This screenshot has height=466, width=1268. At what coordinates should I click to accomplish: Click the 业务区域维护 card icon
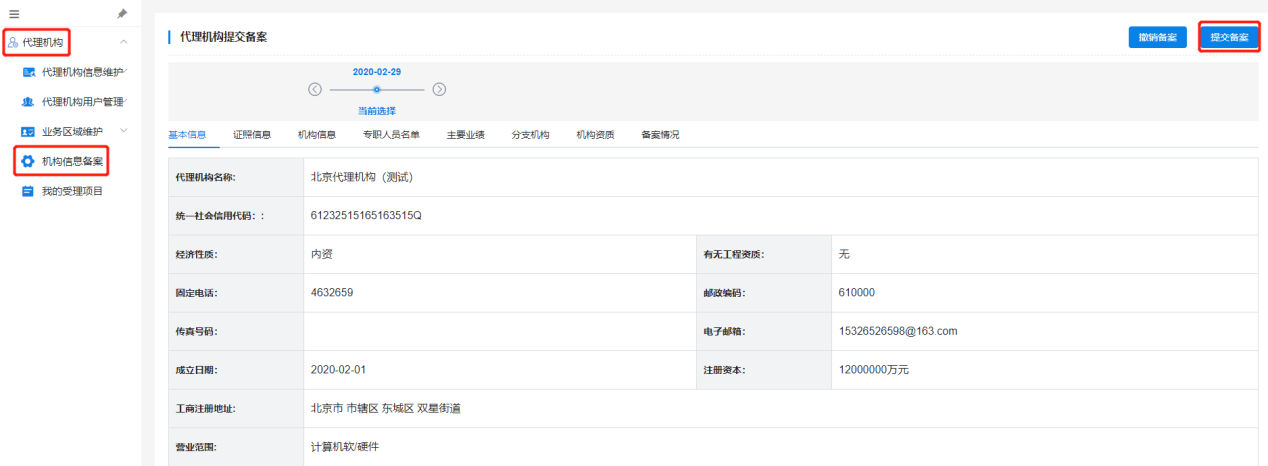click(x=29, y=131)
